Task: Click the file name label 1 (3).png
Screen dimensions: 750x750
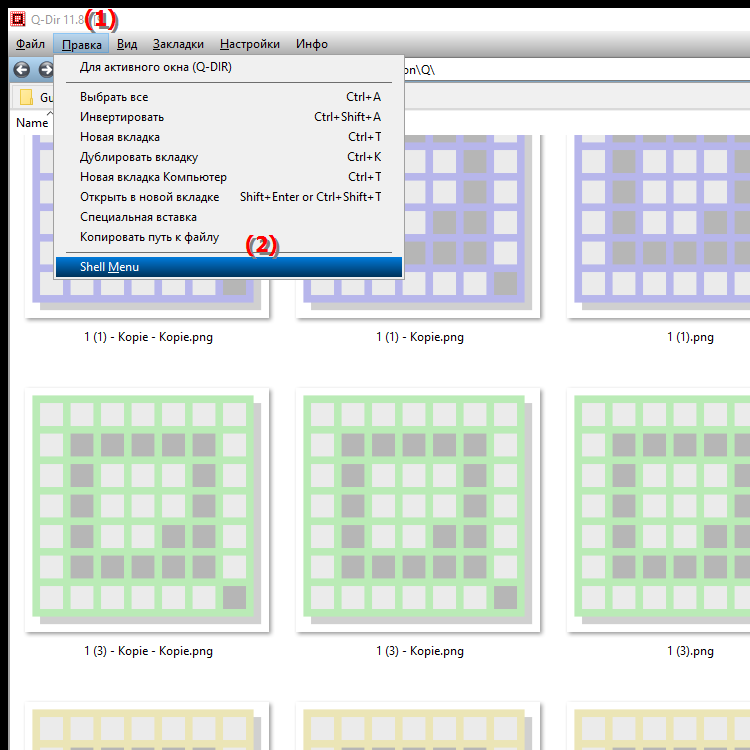Action: [690, 651]
